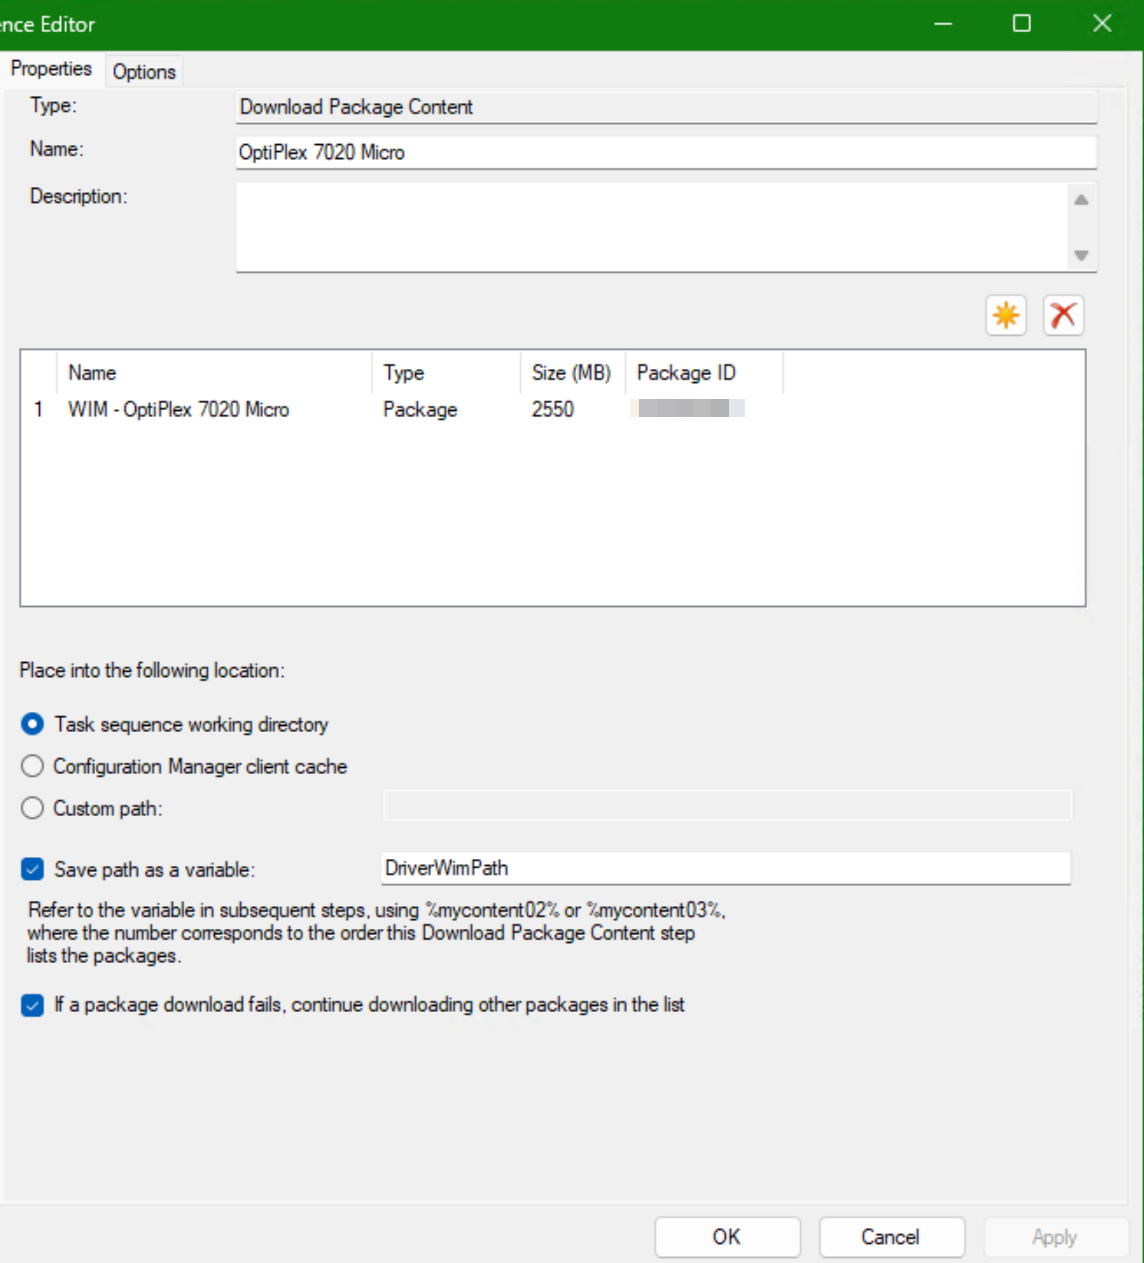Select Configuration Manager client cache option
This screenshot has height=1263, width=1144.
tap(33, 766)
